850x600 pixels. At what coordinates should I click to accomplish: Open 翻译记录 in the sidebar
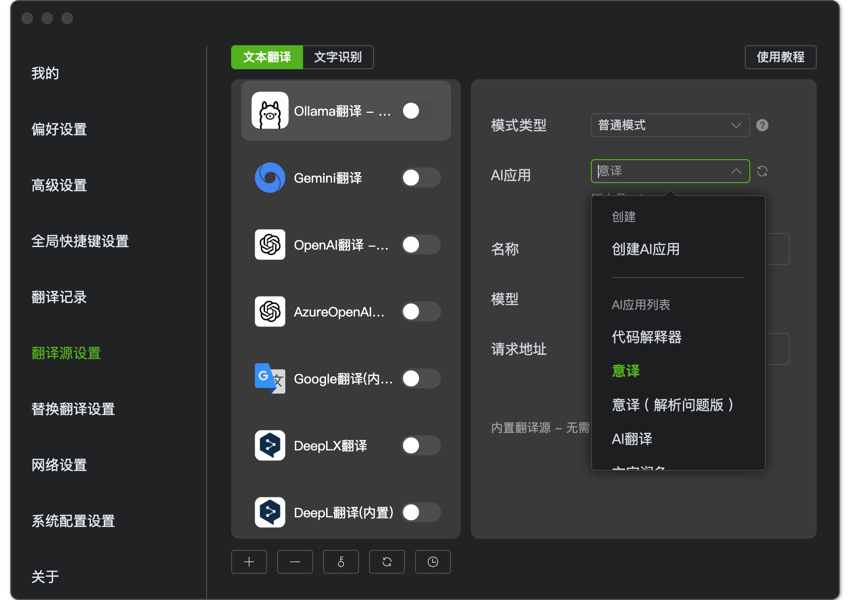(59, 297)
